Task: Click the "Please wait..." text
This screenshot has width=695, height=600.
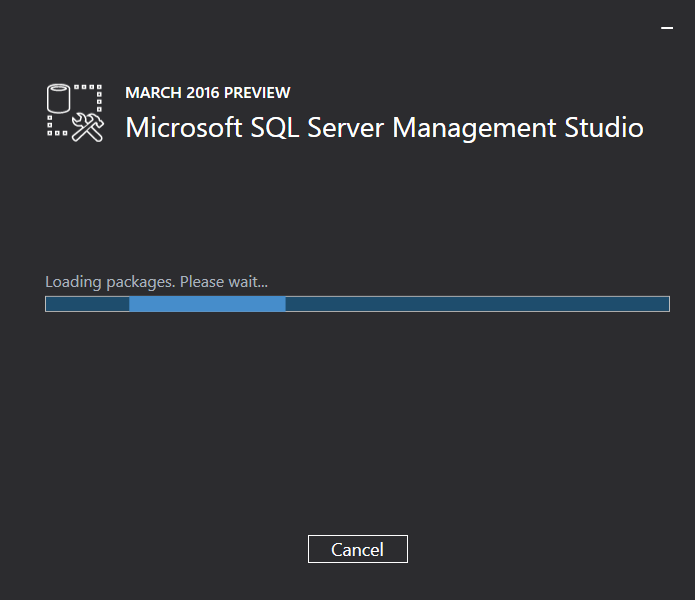Action: (x=224, y=282)
